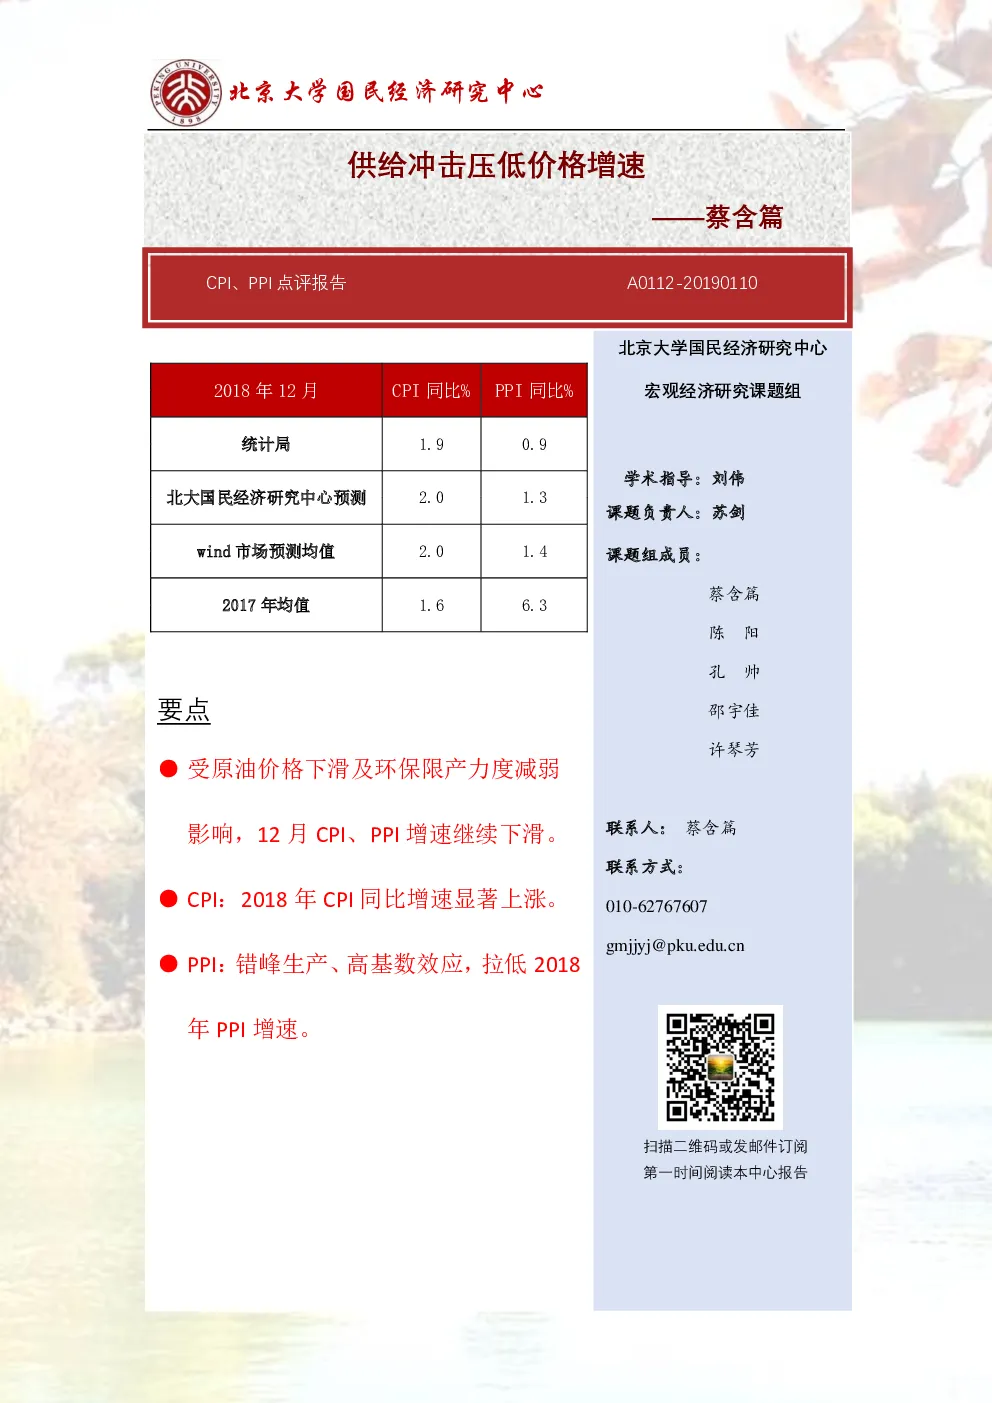The image size is (992, 1403).
Task: Click the Peking University round logo
Action: pos(186,92)
